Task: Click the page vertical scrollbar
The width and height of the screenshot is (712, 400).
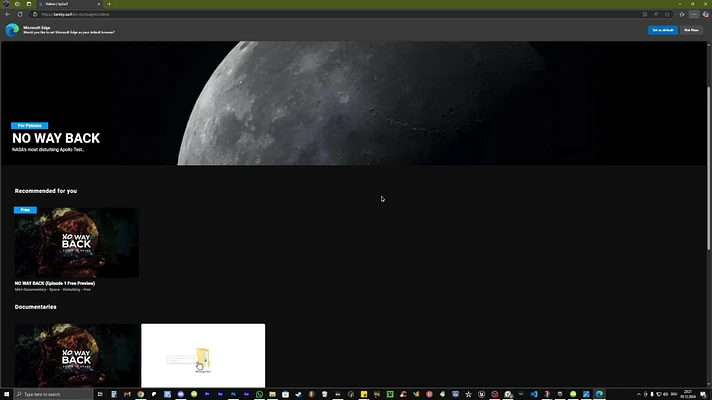Action: pyautogui.click(x=709, y=168)
